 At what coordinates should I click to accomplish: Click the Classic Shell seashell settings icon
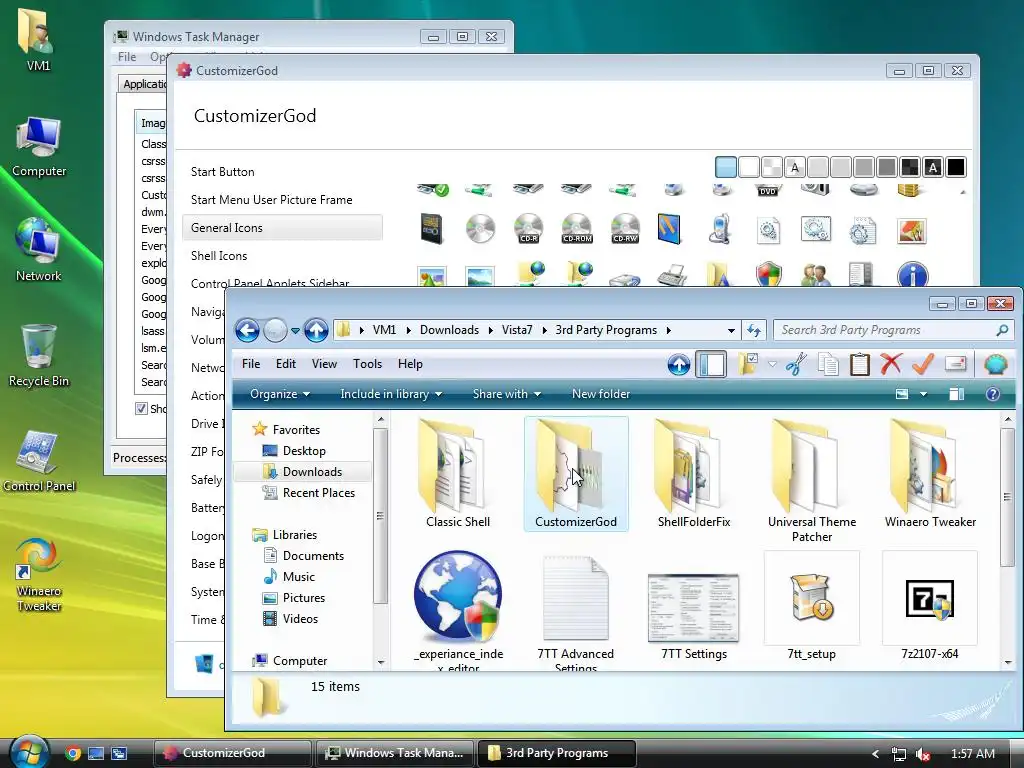(x=995, y=364)
